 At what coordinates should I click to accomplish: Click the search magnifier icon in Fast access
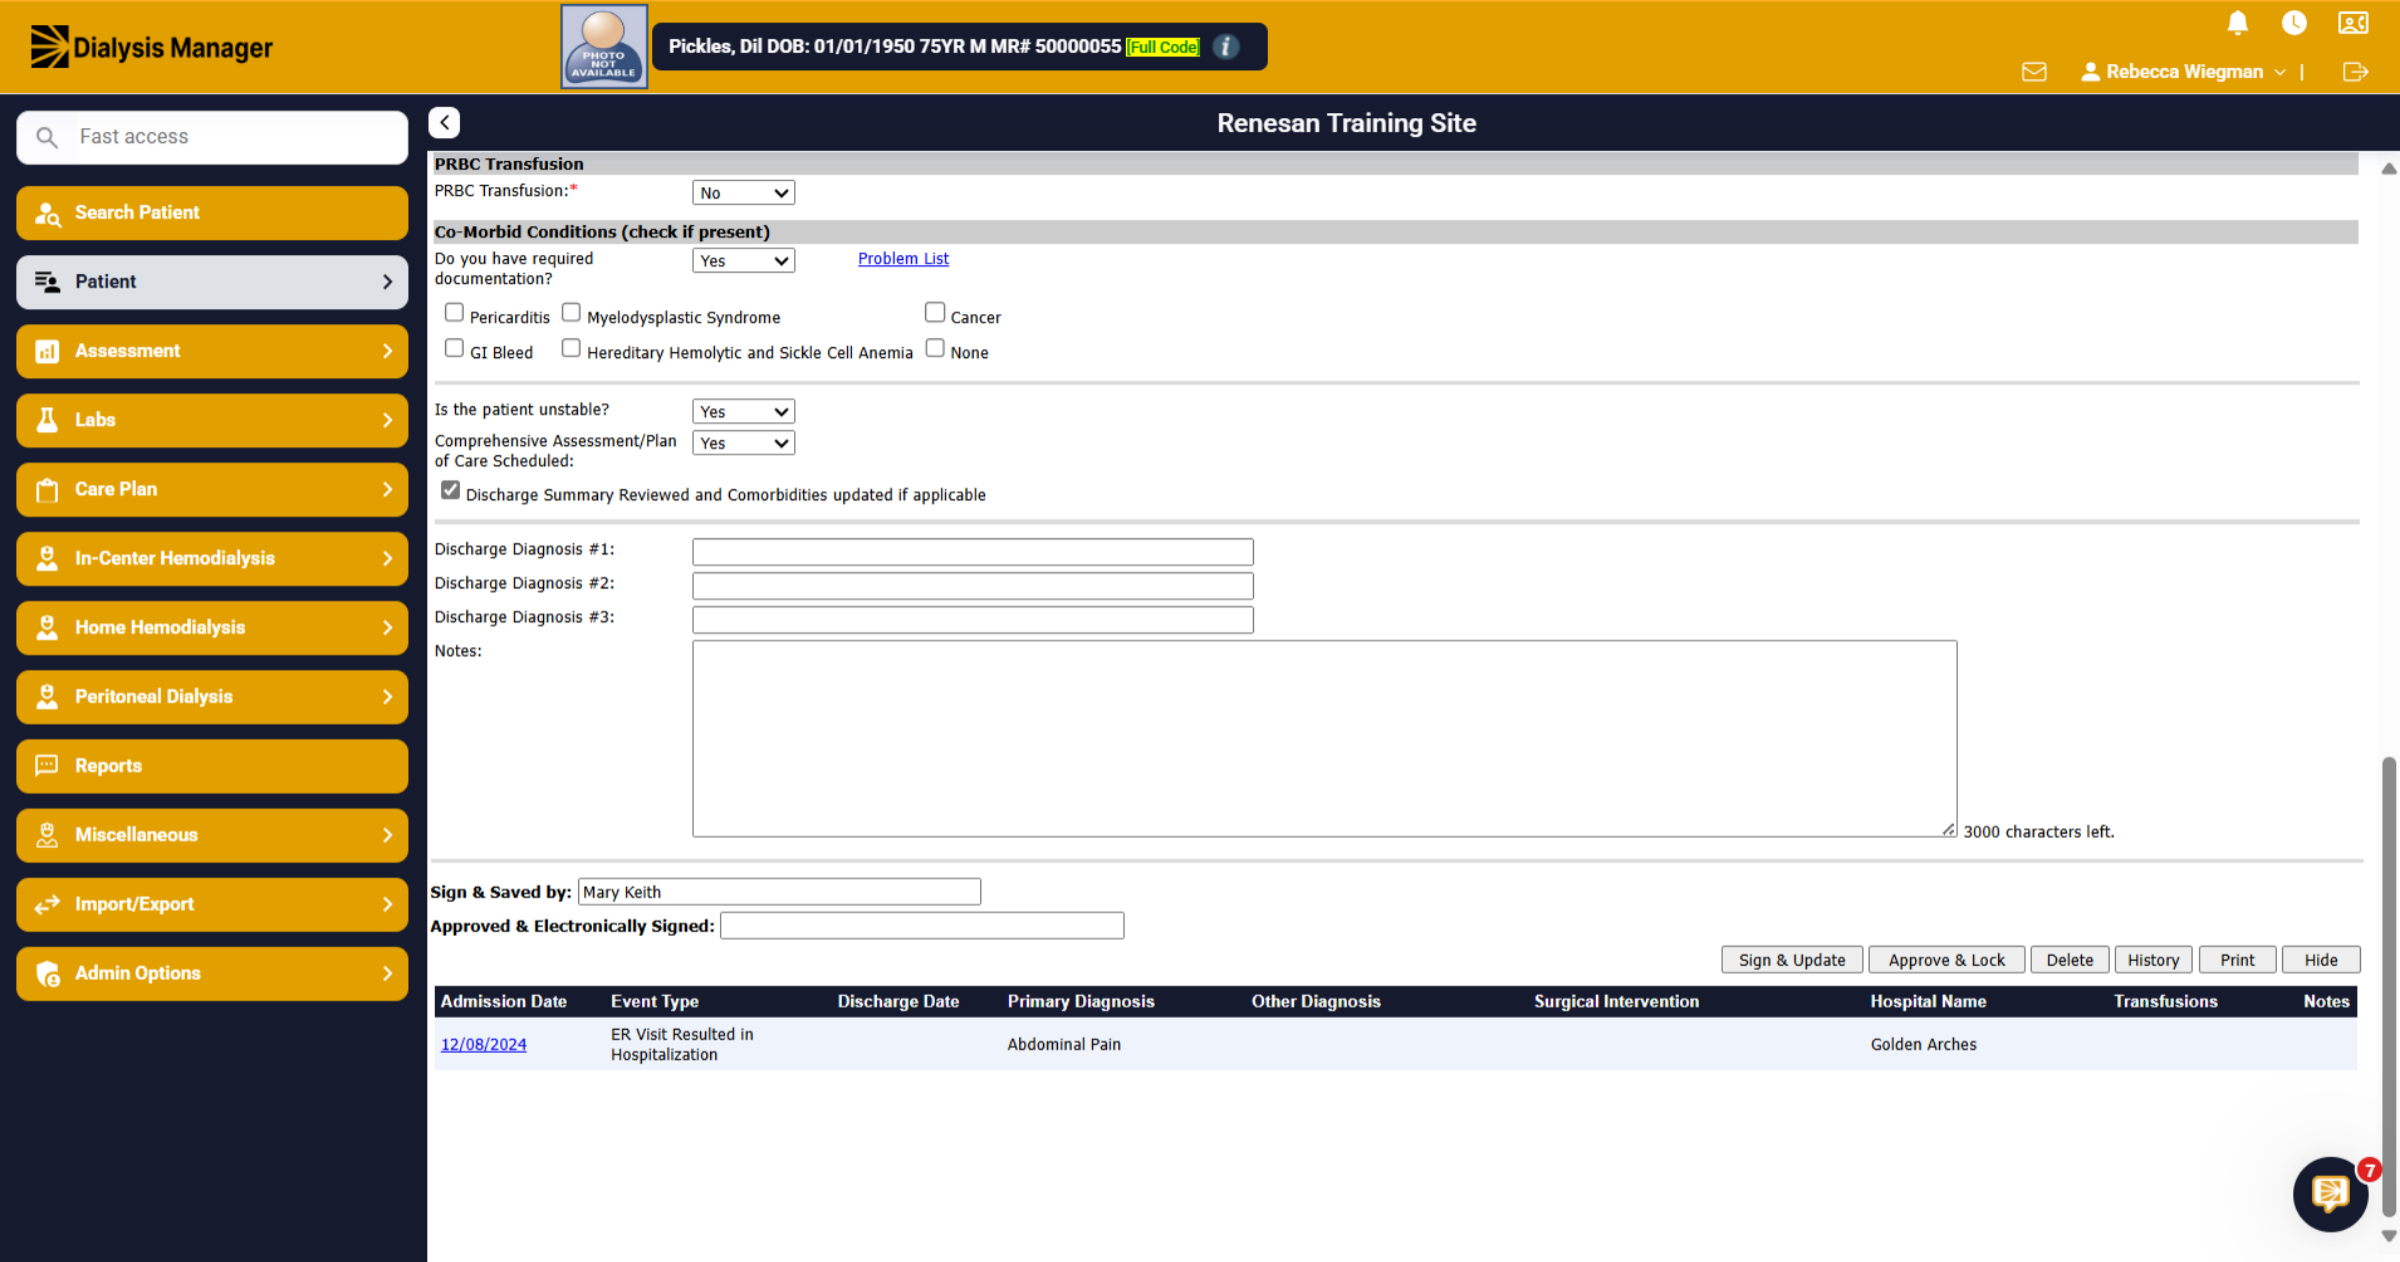(47, 137)
